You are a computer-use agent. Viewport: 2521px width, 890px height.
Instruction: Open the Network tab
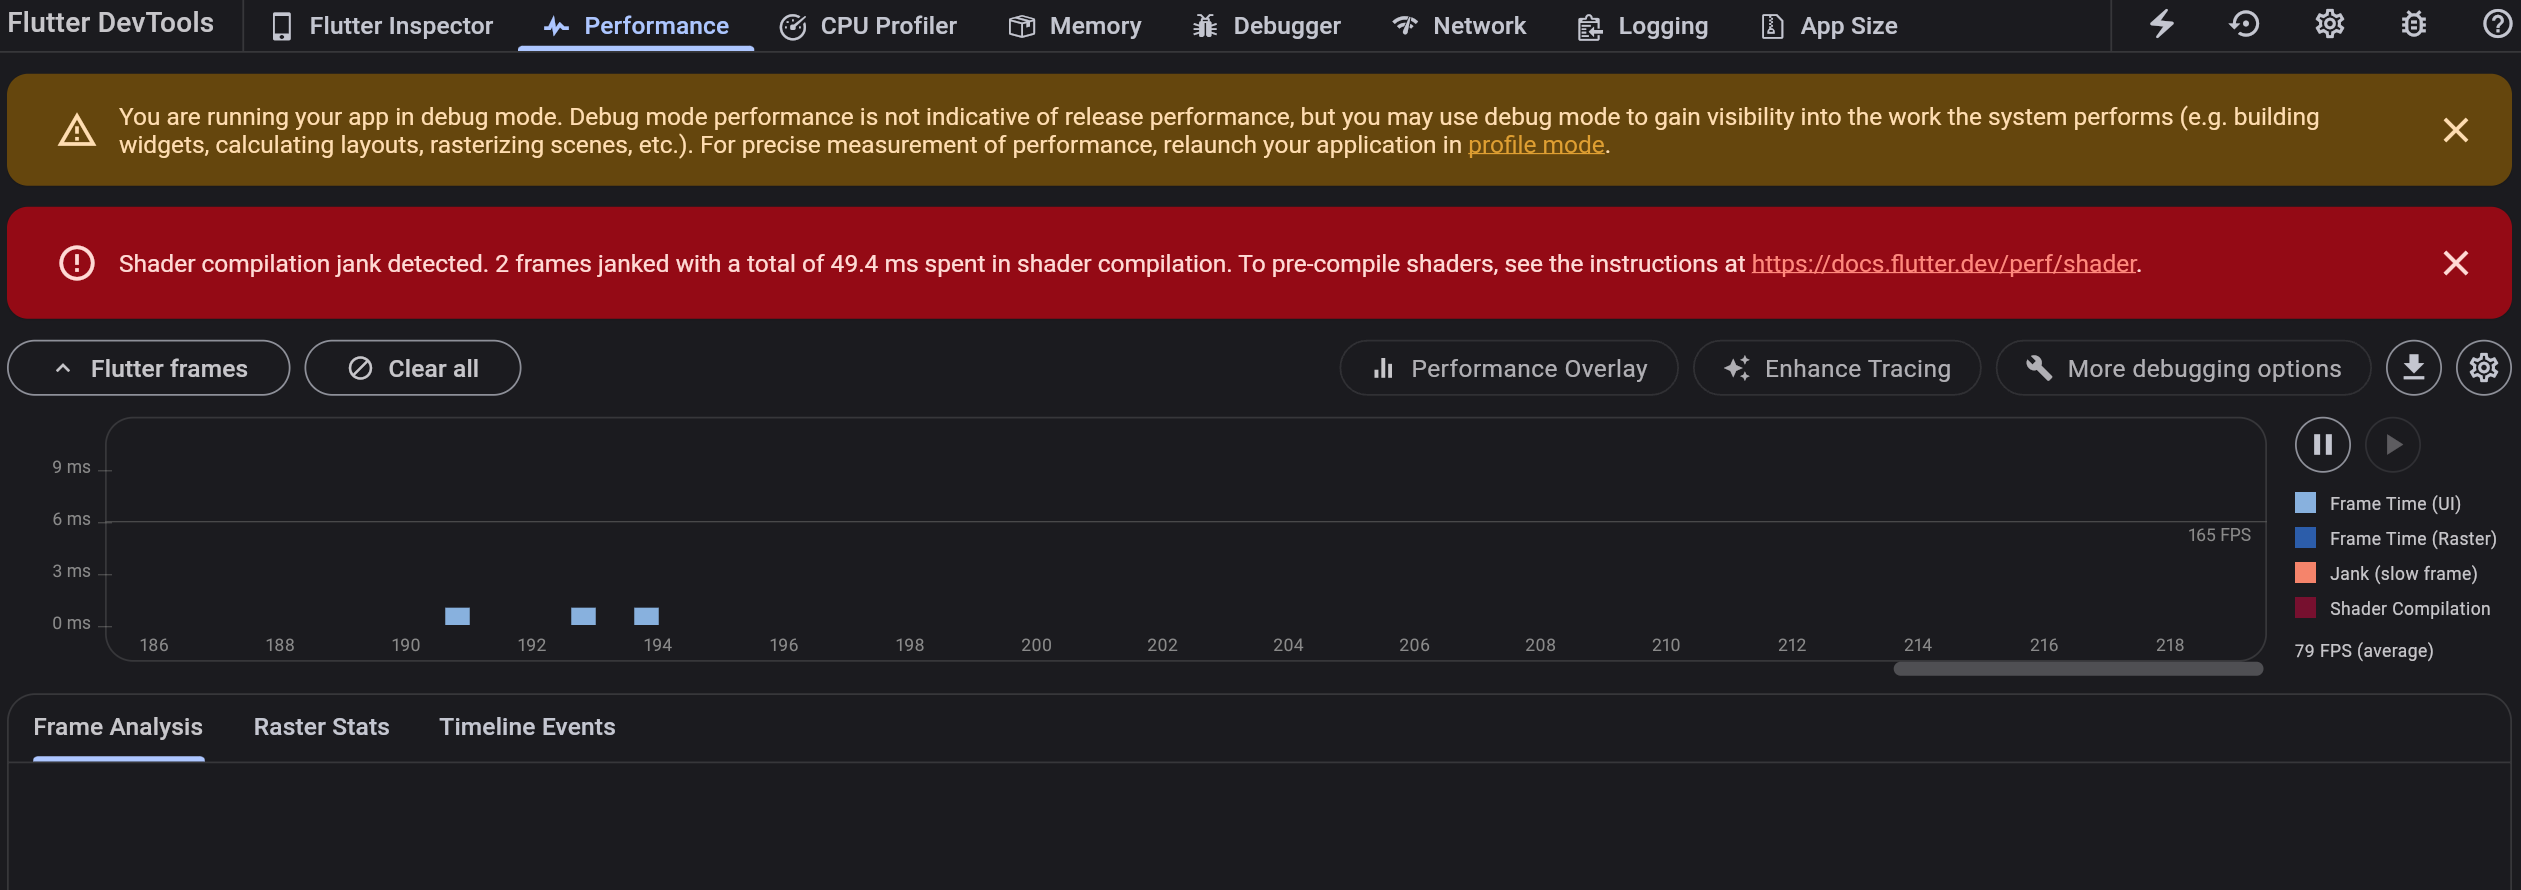[1459, 26]
